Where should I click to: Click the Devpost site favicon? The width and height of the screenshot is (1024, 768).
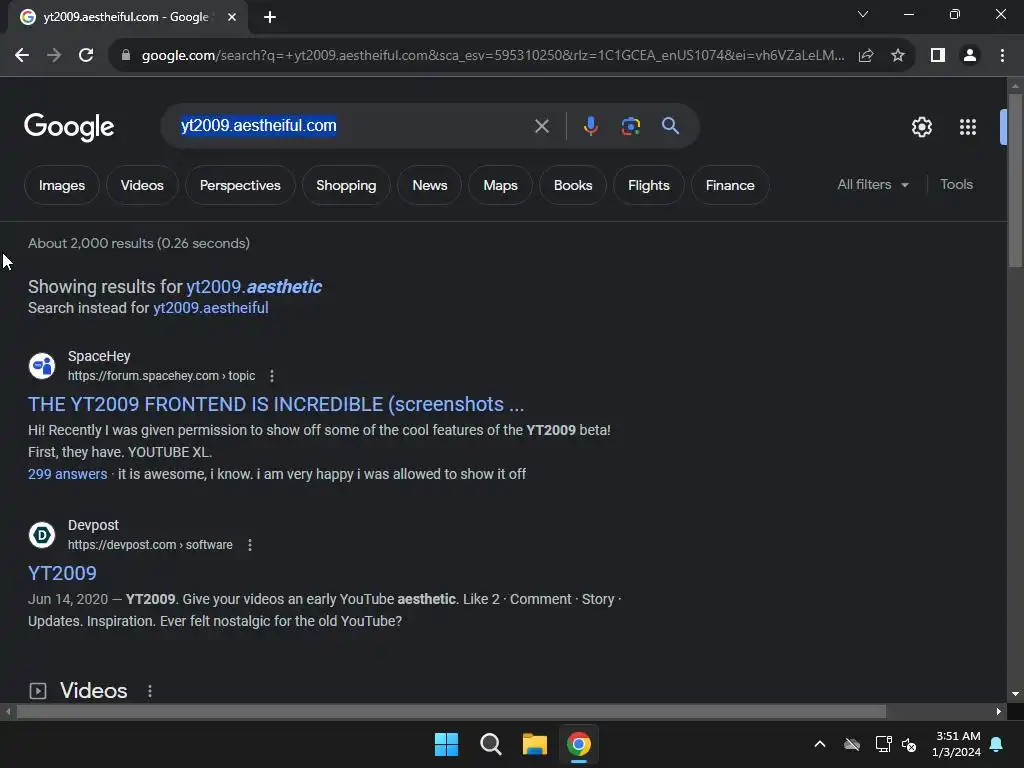coord(42,535)
